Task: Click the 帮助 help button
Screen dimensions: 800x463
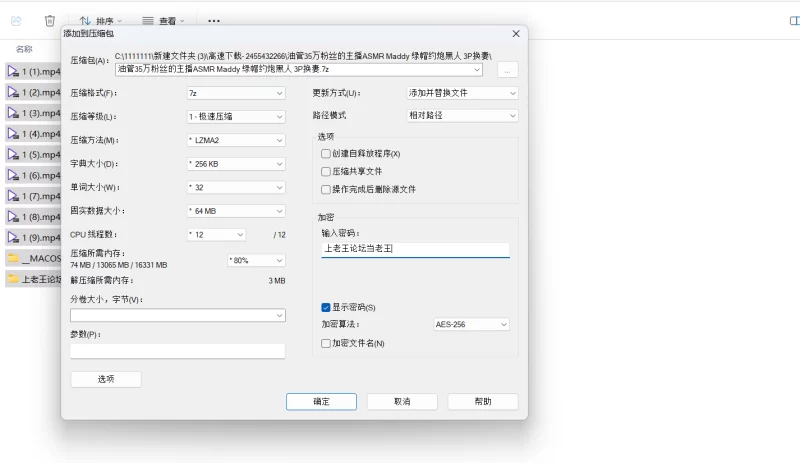Action: (483, 402)
